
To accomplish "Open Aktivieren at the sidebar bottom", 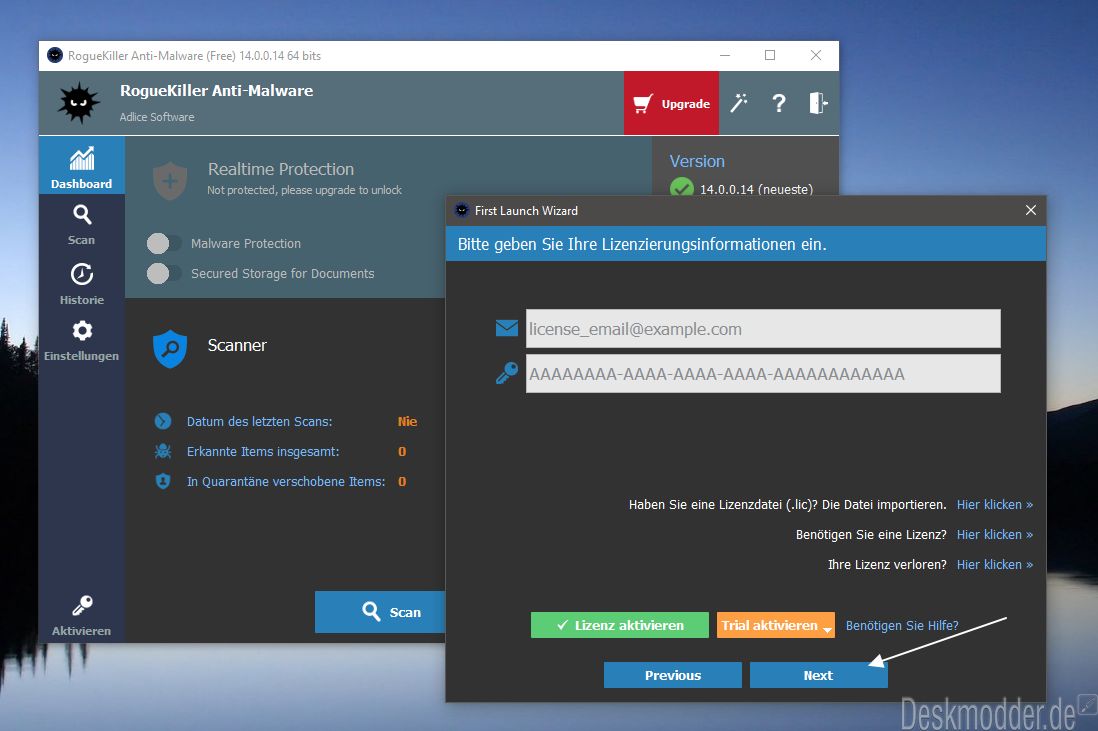I will (x=81, y=615).
